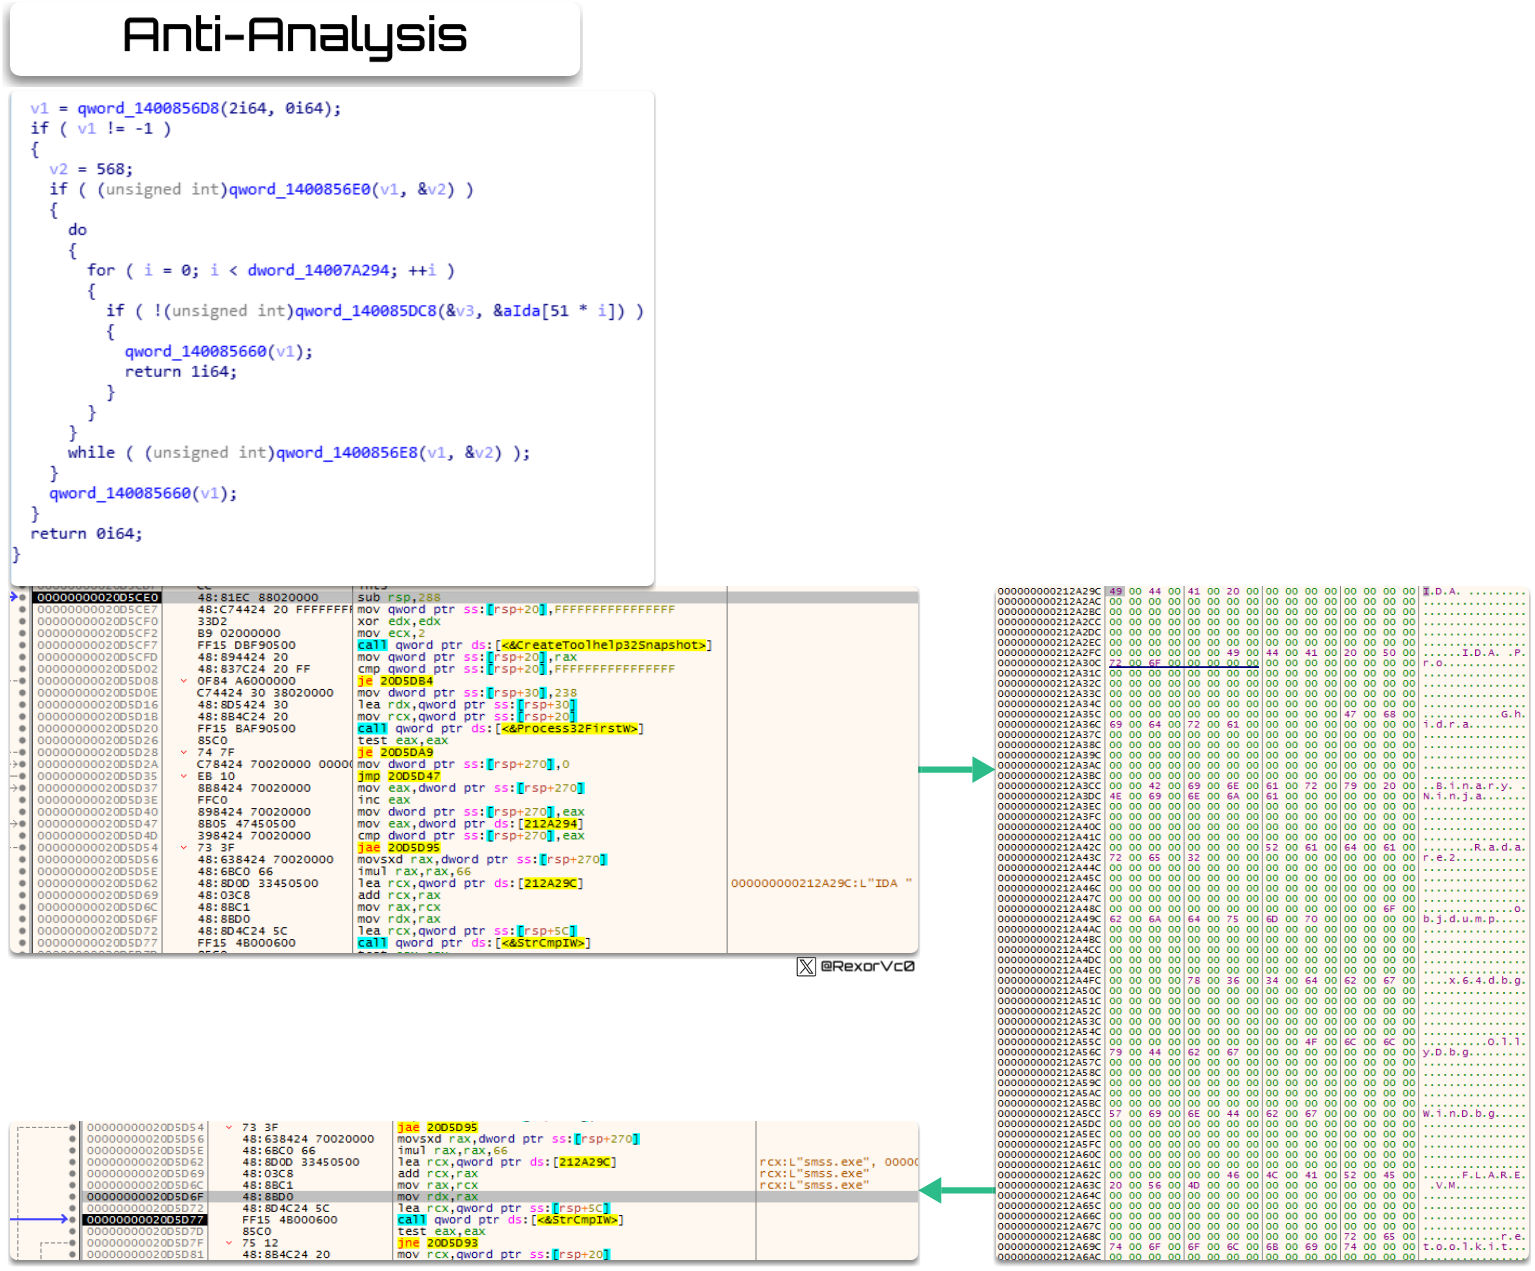Click red jump chevron beside bytes 74 7F
Image resolution: width=1535 pixels, height=1271 pixels.
point(184,752)
